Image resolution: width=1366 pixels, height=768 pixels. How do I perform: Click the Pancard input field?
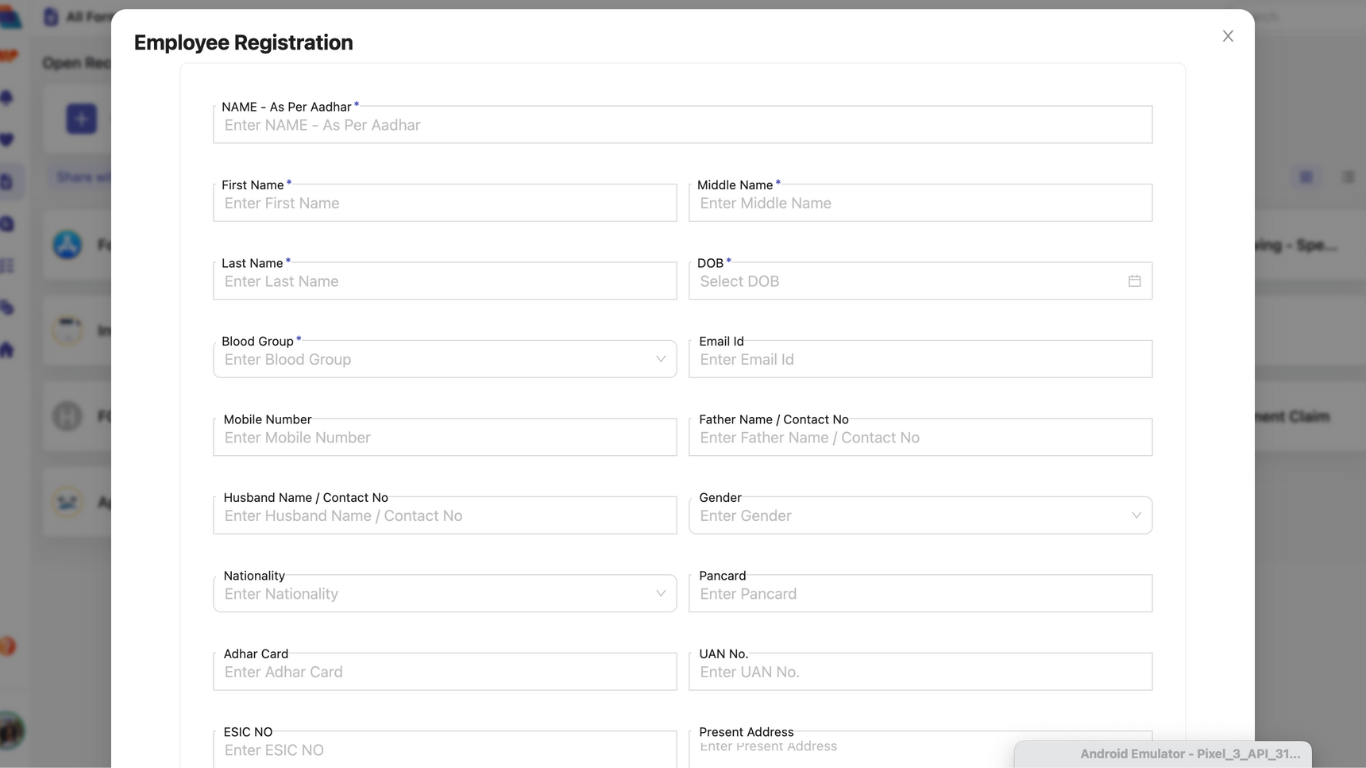[920, 594]
